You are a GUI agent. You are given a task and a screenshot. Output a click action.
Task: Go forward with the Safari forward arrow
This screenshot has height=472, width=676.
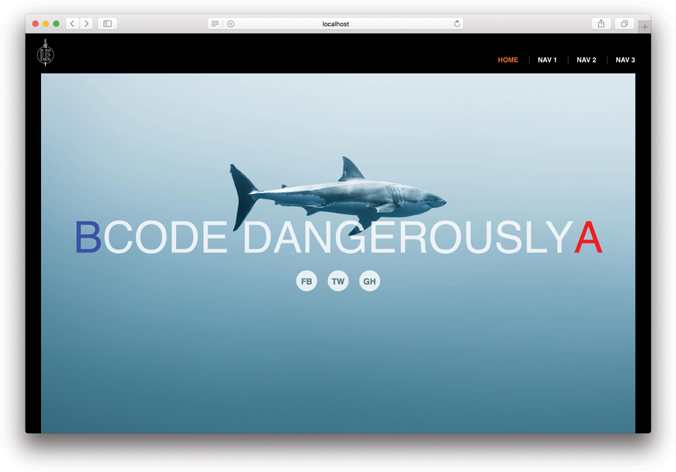pyautogui.click(x=87, y=24)
